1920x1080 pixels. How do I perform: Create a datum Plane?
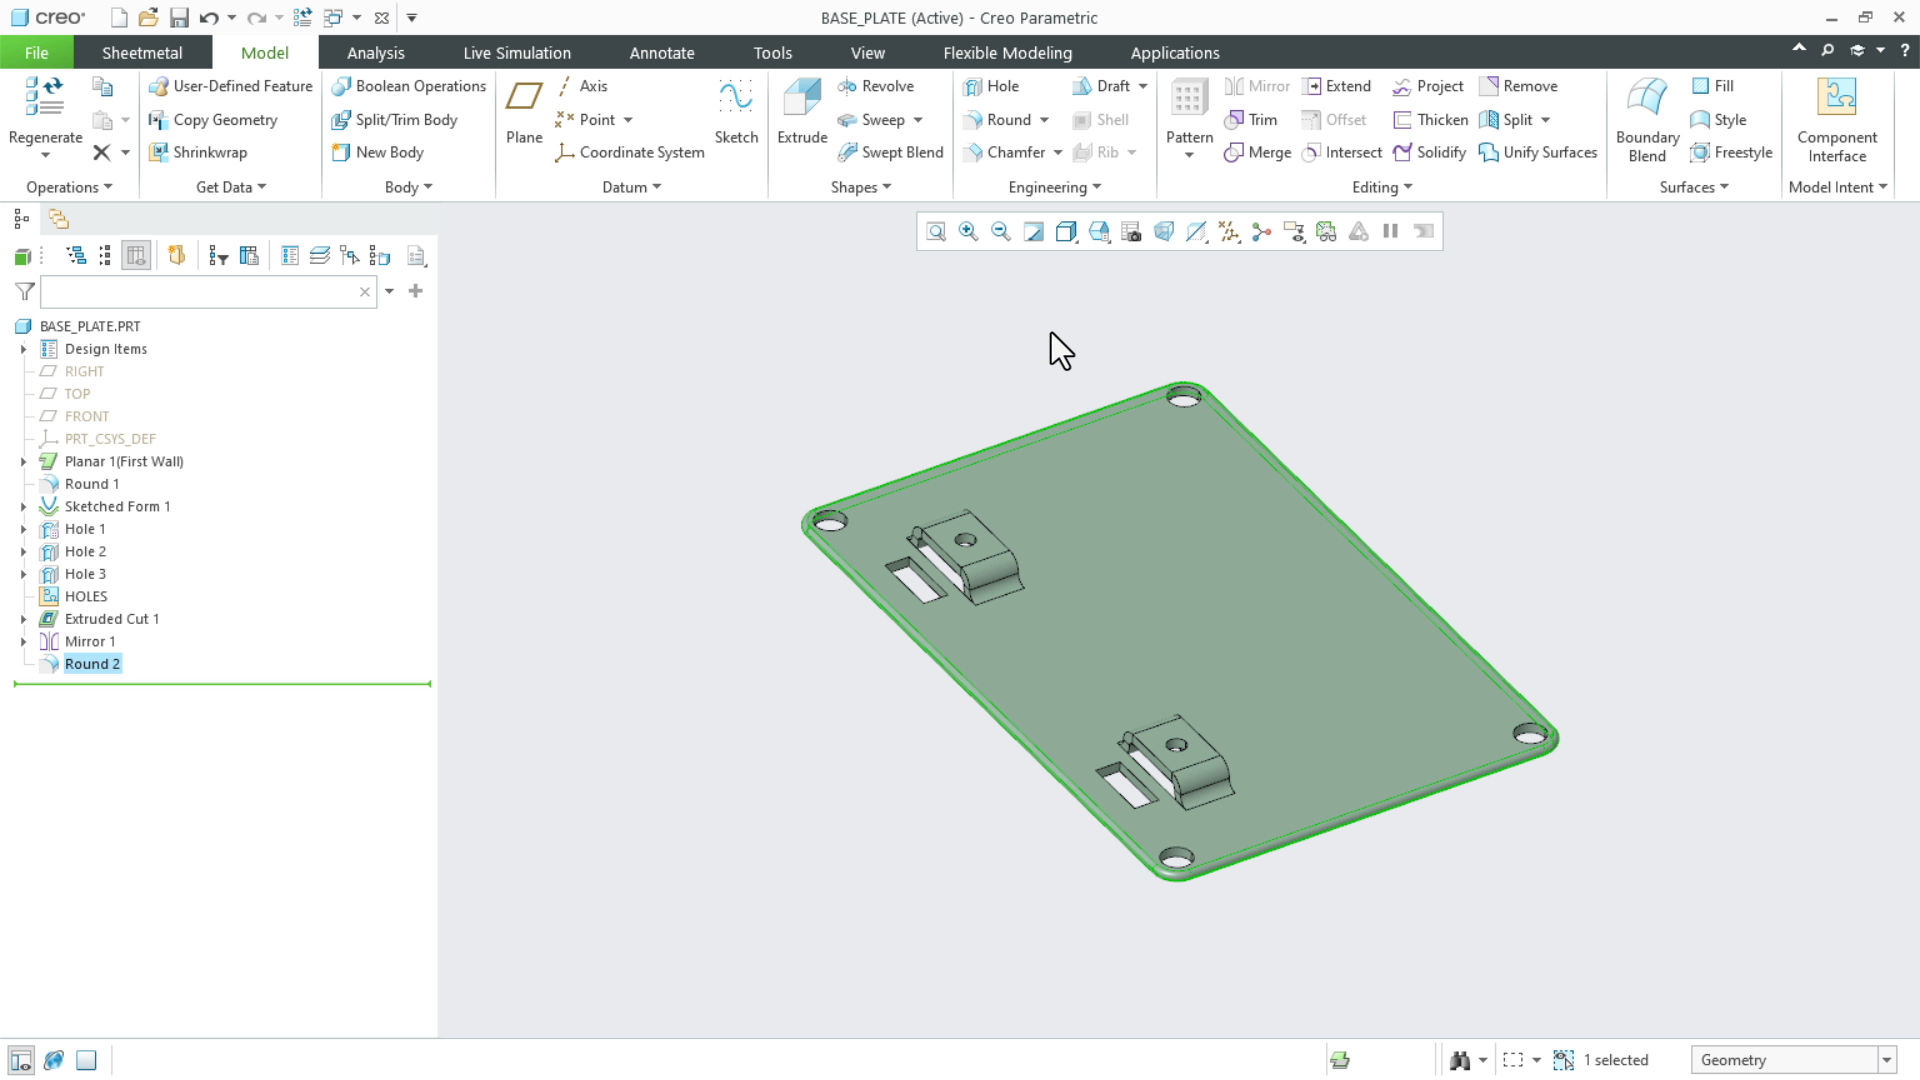(524, 112)
